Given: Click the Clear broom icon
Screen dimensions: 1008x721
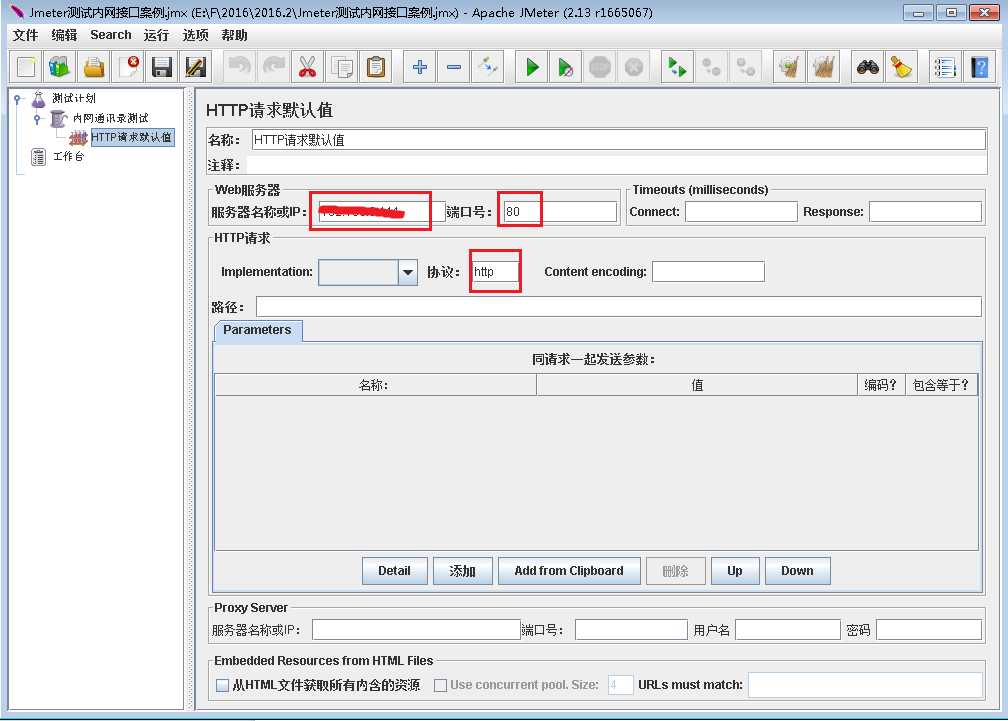Looking at the screenshot, I should pos(789,66).
